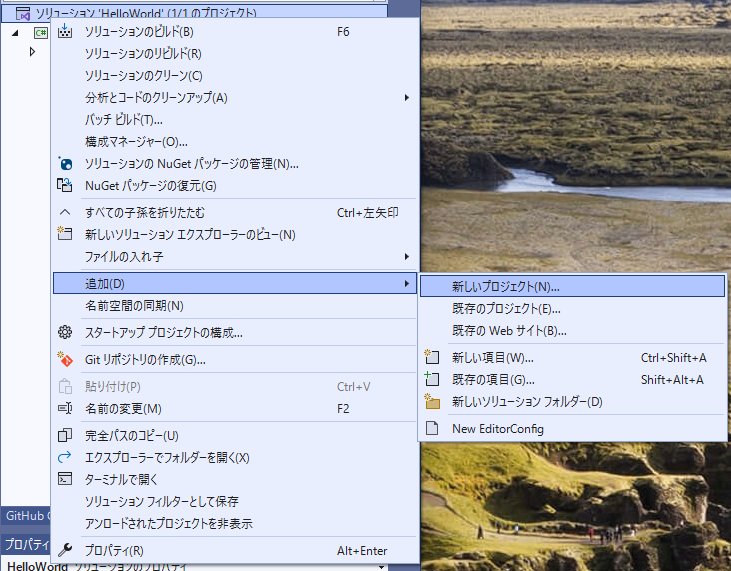
Task: Choose 新しいソリューション エクスプローラーのビュー(N)
Action: [x=235, y=234]
